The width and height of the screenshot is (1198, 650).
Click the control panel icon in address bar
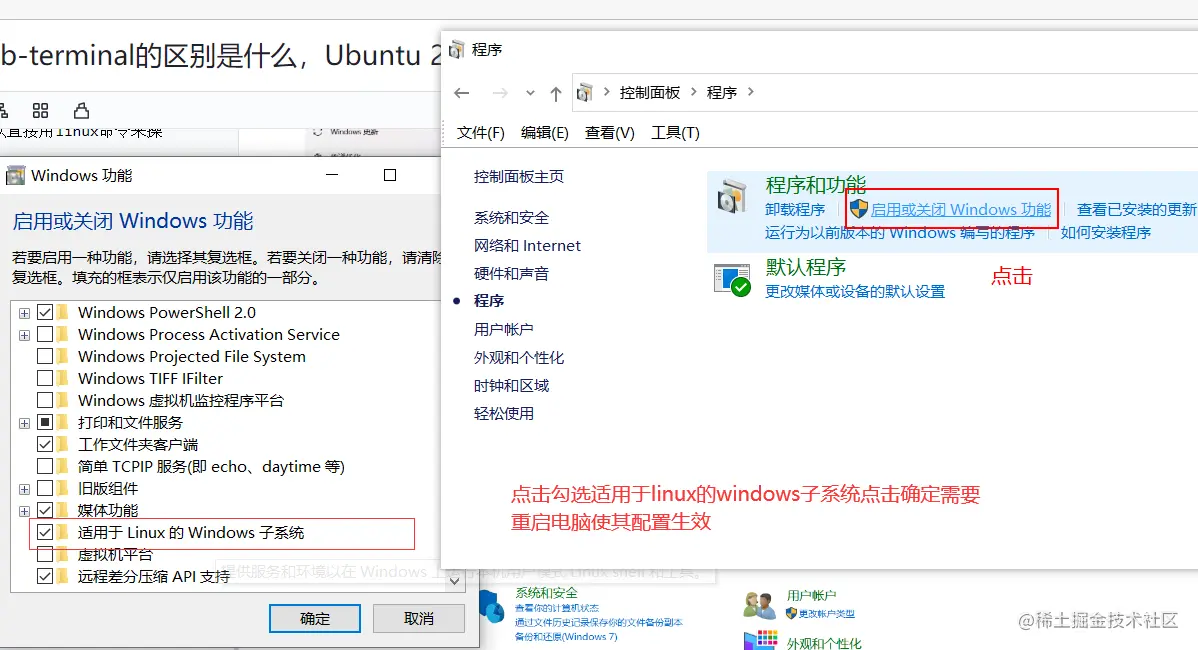584,92
